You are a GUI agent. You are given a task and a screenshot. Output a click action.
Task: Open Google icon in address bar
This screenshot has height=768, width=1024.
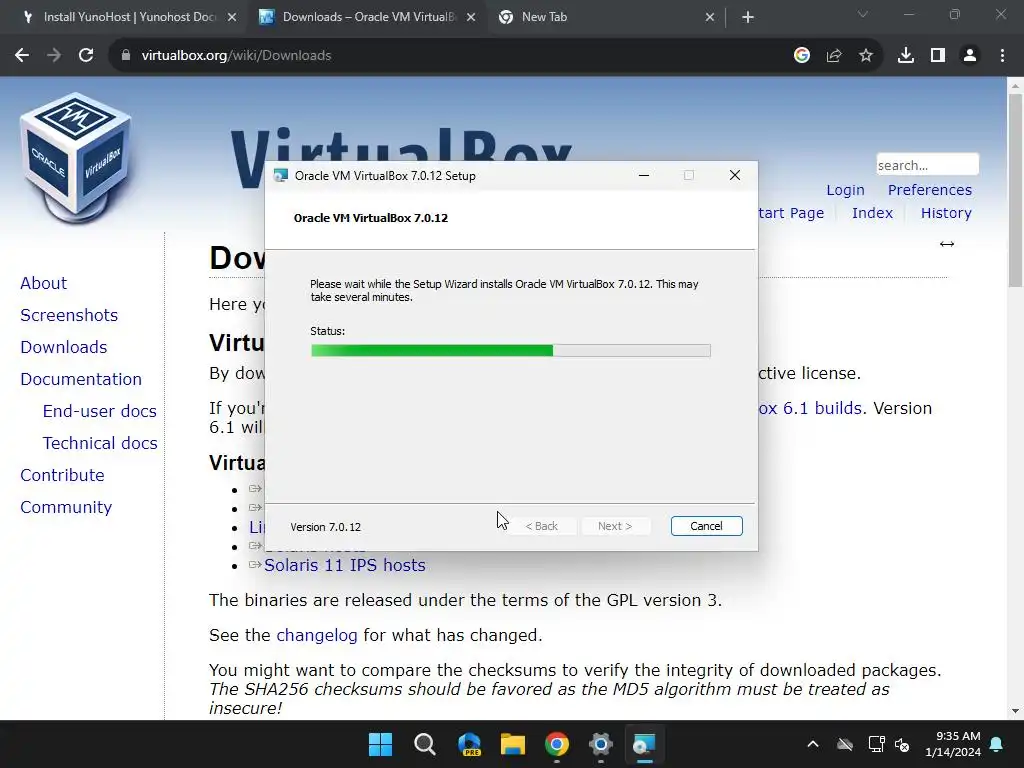802,56
